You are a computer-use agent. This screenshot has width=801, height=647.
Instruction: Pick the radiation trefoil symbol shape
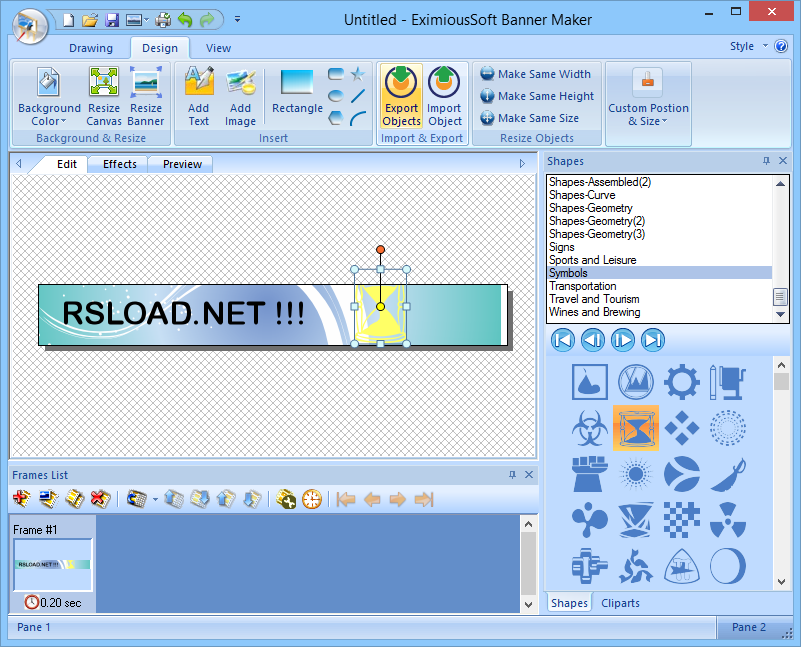click(728, 520)
